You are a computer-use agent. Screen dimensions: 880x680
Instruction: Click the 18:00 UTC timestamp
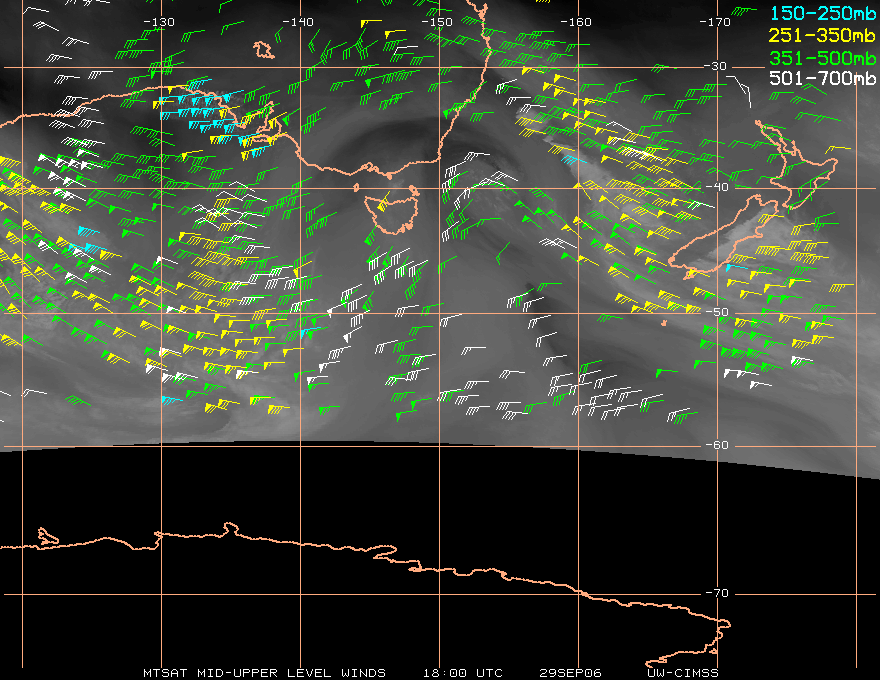pos(462,673)
